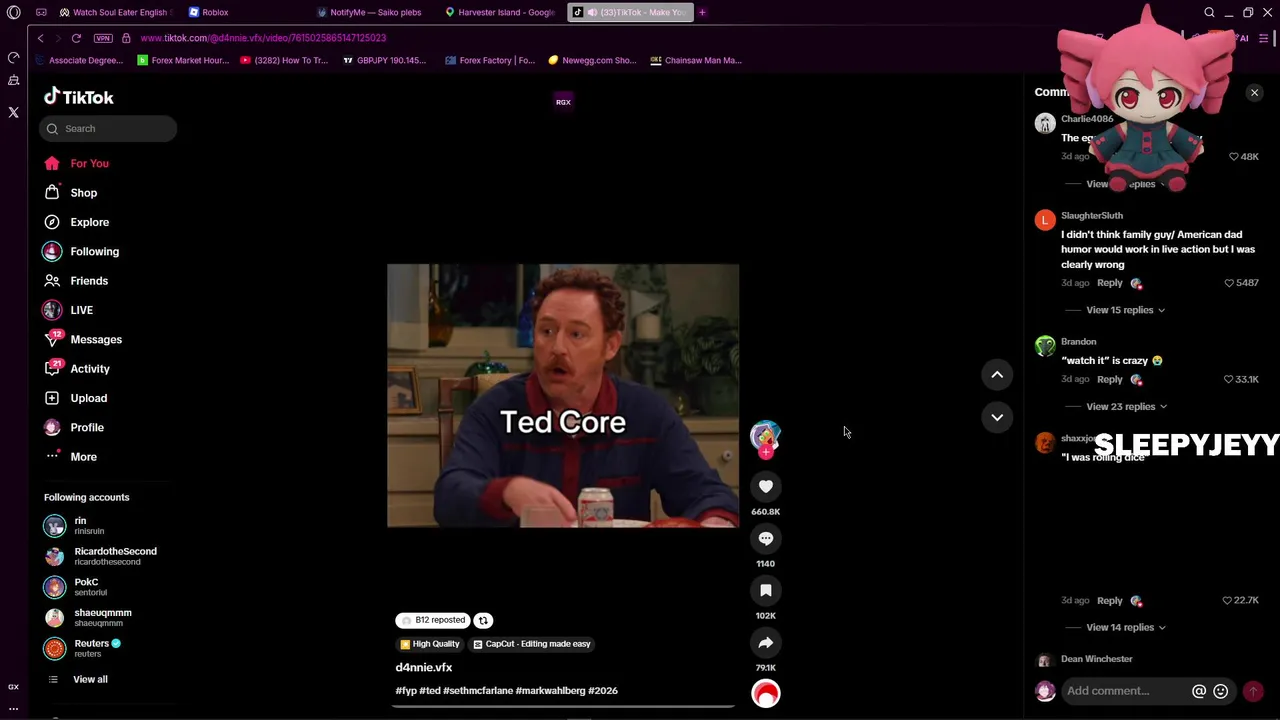This screenshot has width=1280, height=720.
Task: Save the video with the bookmark icon
Action: click(x=766, y=590)
